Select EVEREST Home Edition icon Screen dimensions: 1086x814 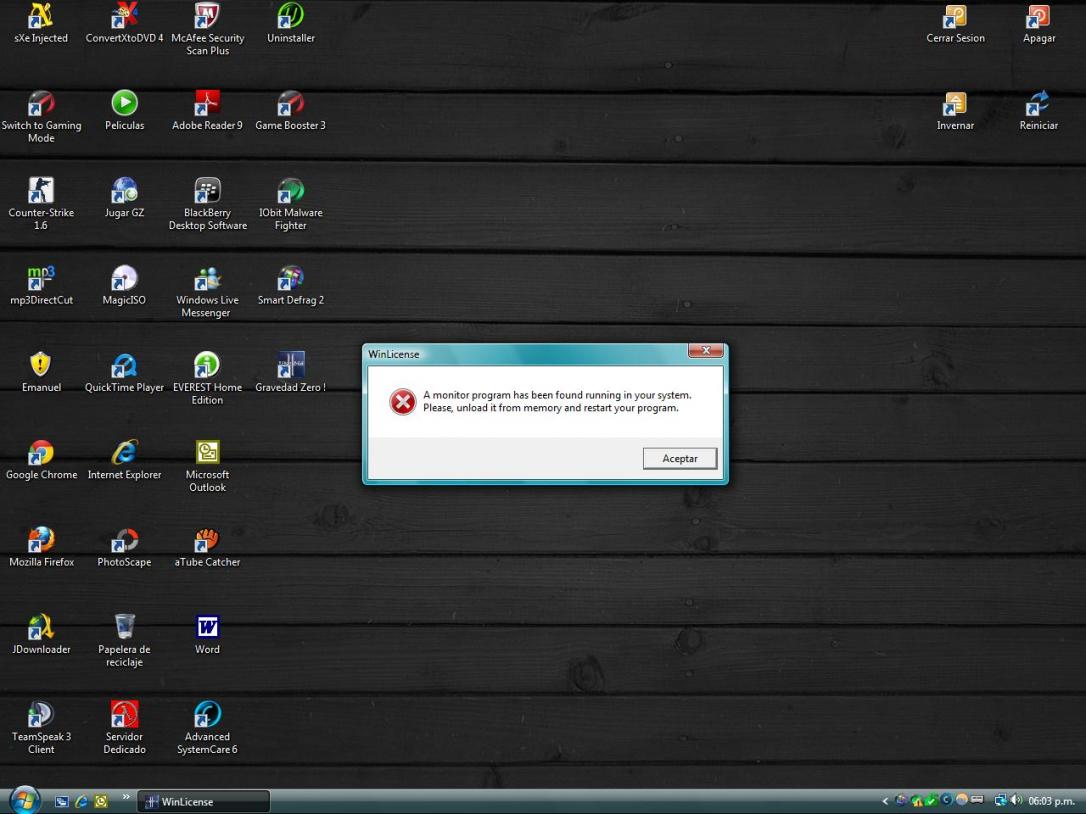click(x=207, y=378)
